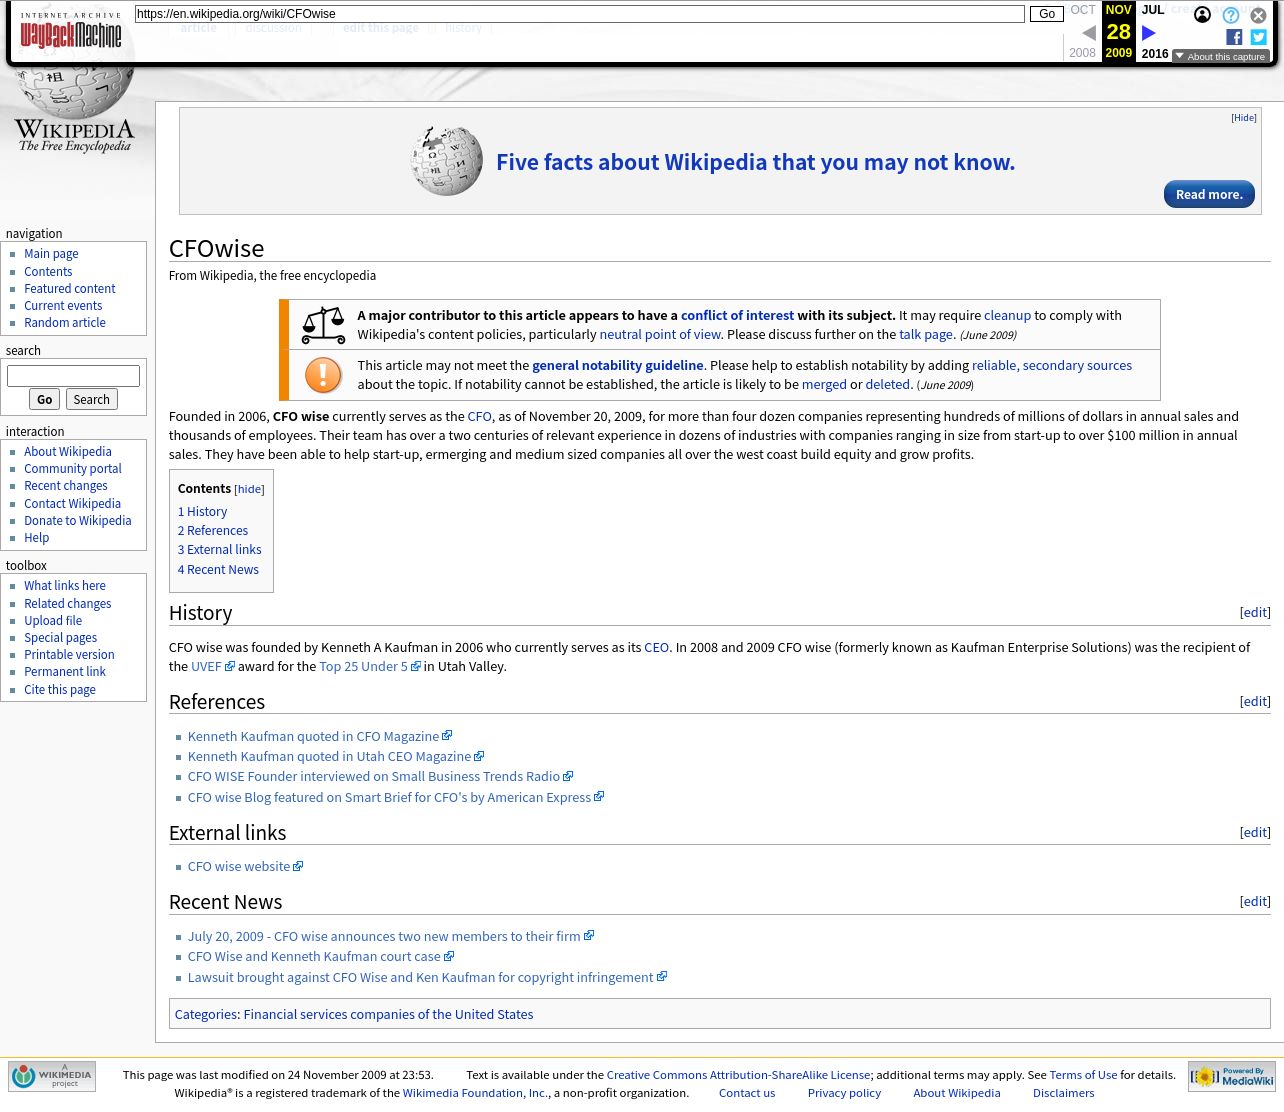Open Featured content navigation link

(70, 289)
